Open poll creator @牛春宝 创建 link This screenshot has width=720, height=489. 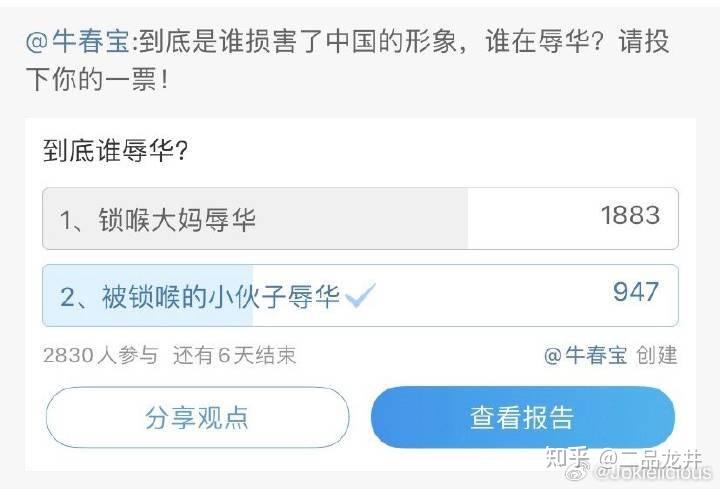pos(610,355)
